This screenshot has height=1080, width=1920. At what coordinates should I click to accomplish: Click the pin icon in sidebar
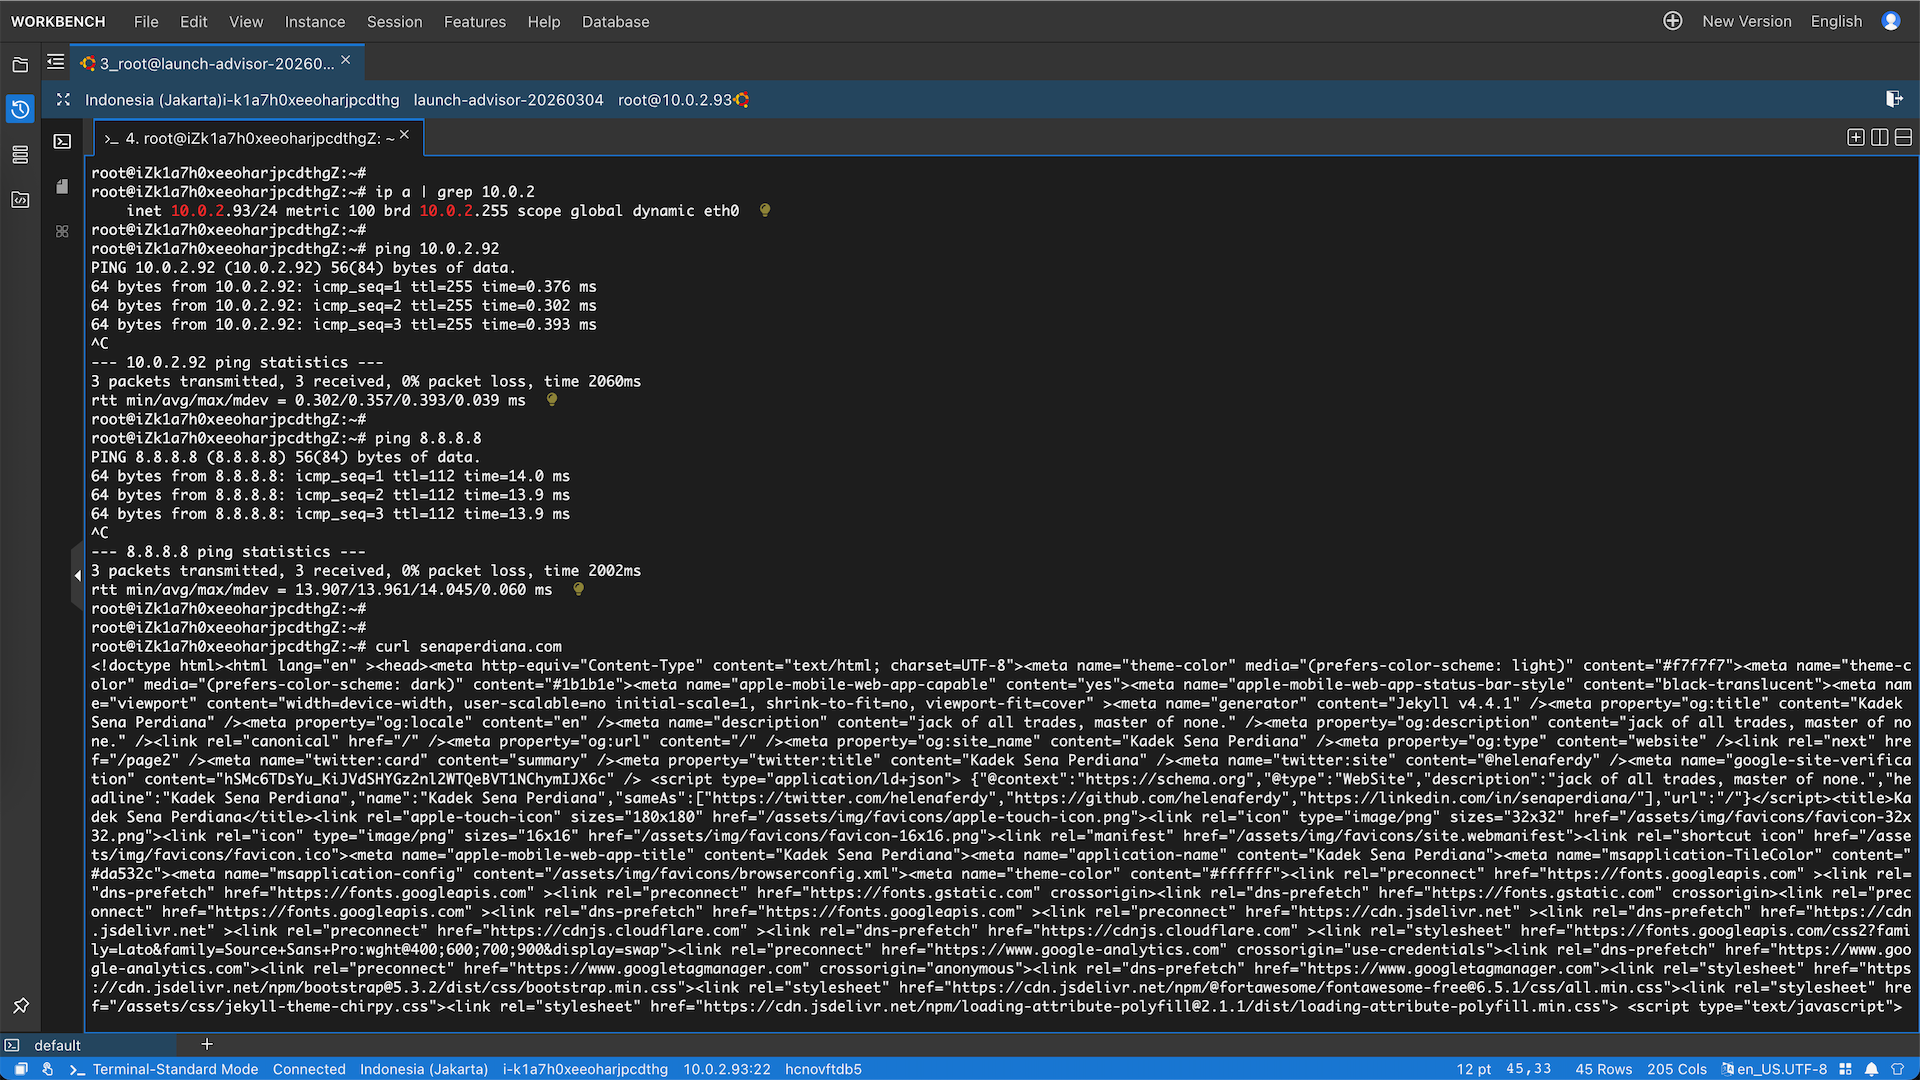pos(20,1005)
